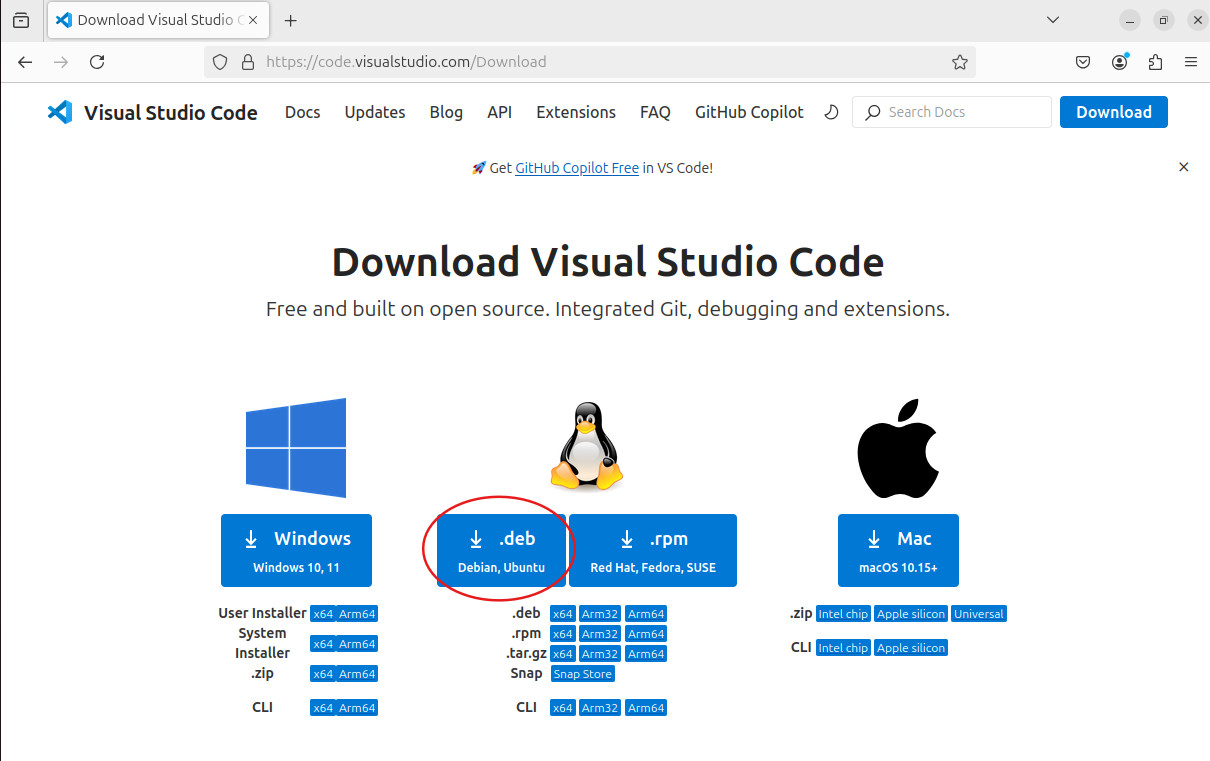Select Apple silicon for Mac CLI
1210x761 pixels.
pos(911,648)
